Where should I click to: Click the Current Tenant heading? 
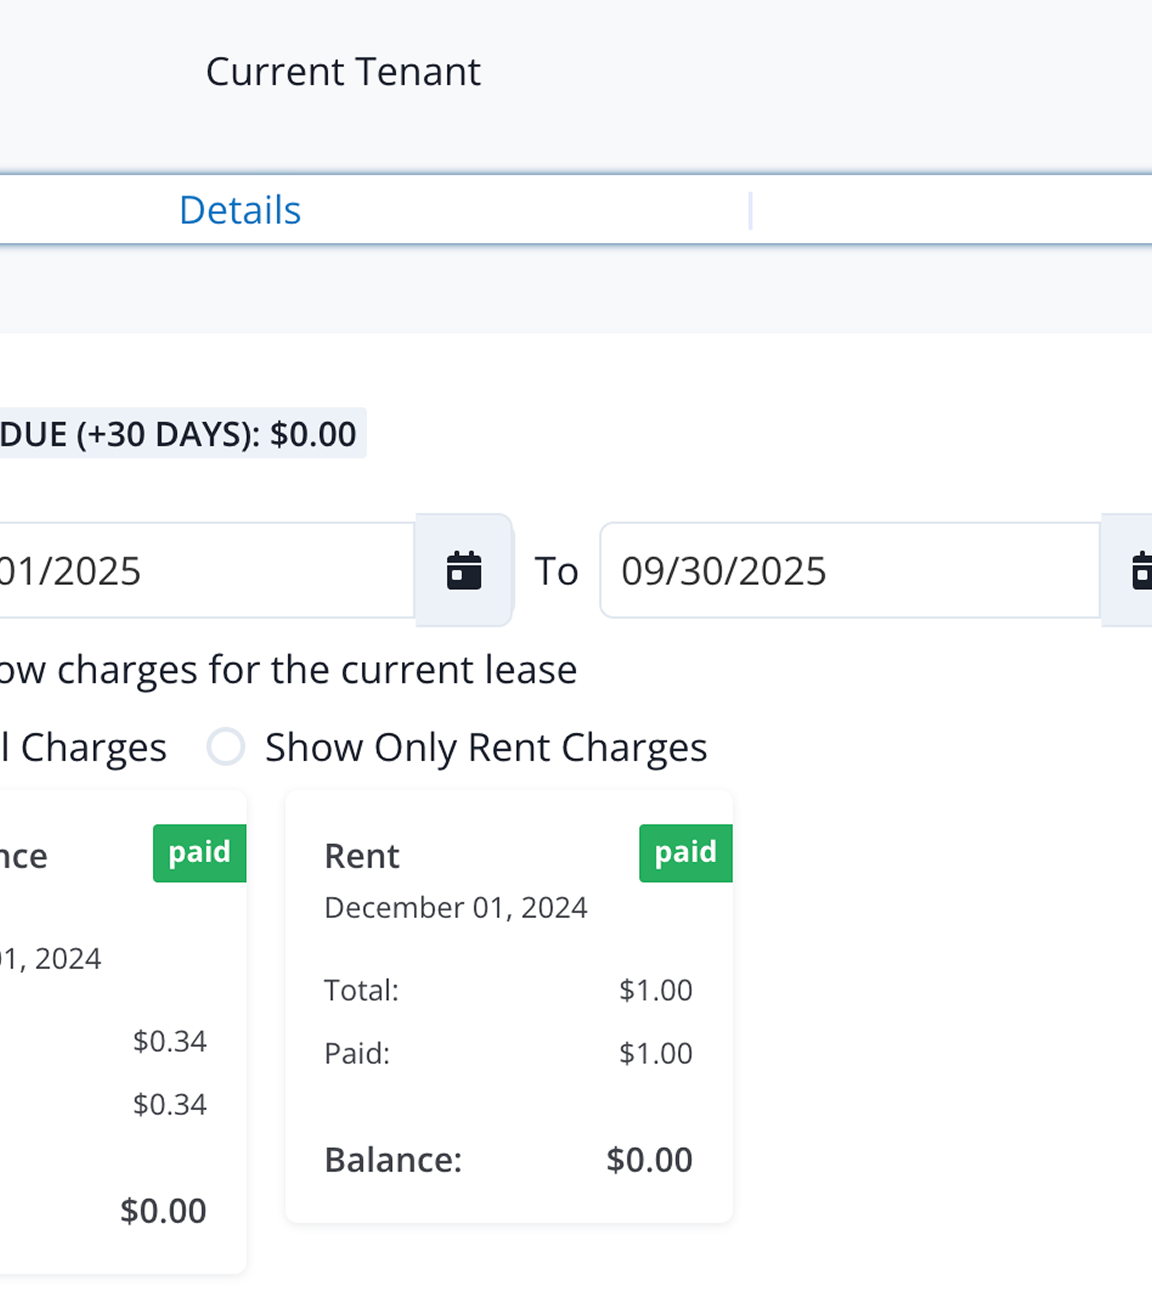[343, 72]
